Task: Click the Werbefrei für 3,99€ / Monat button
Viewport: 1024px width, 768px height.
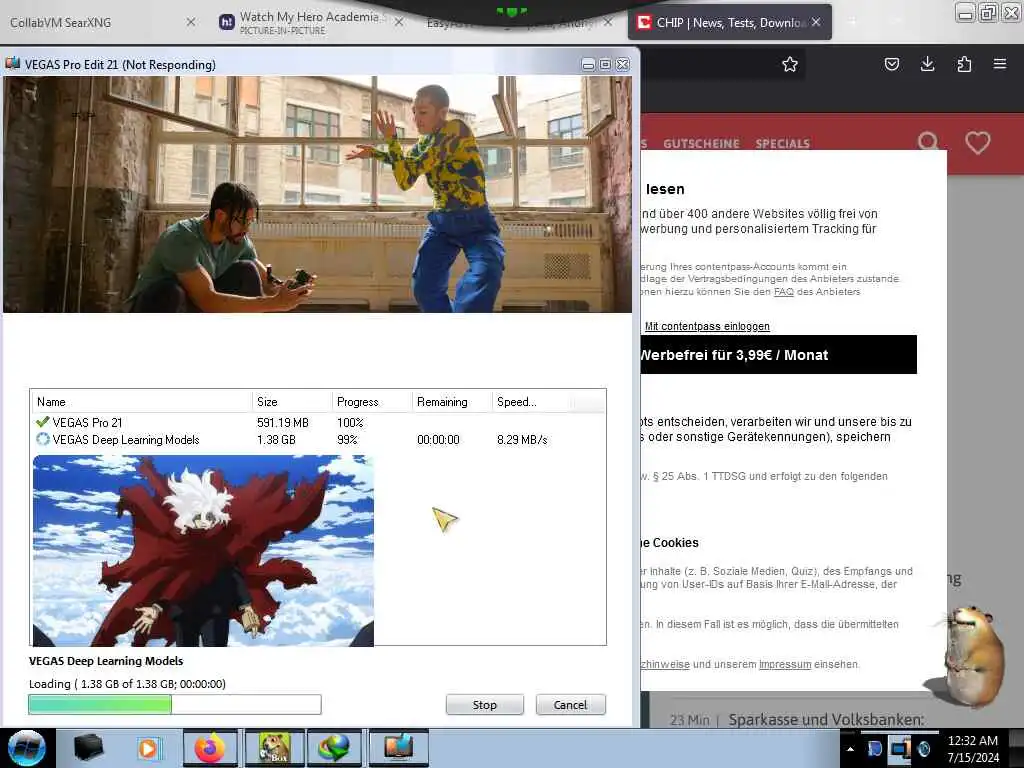Action: point(778,355)
